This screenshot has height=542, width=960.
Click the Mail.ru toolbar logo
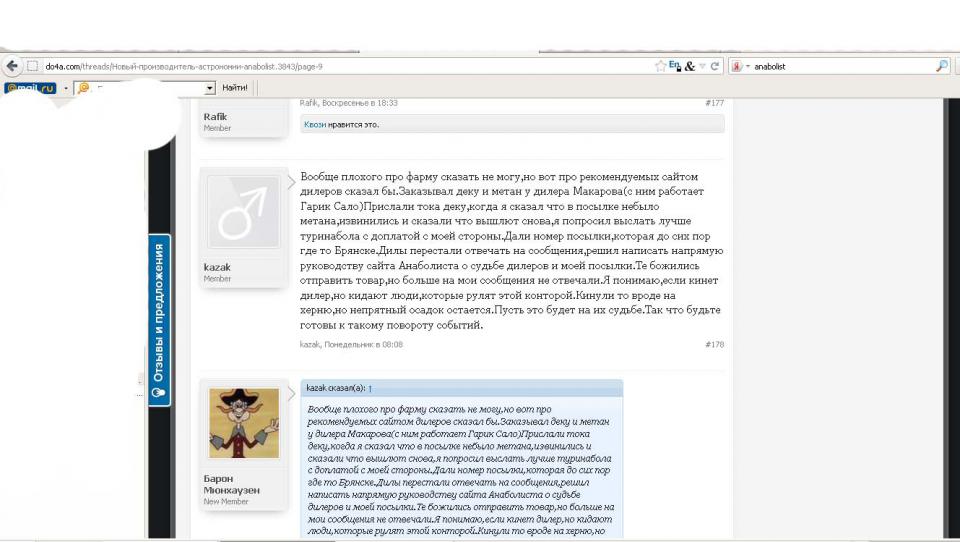coord(30,88)
